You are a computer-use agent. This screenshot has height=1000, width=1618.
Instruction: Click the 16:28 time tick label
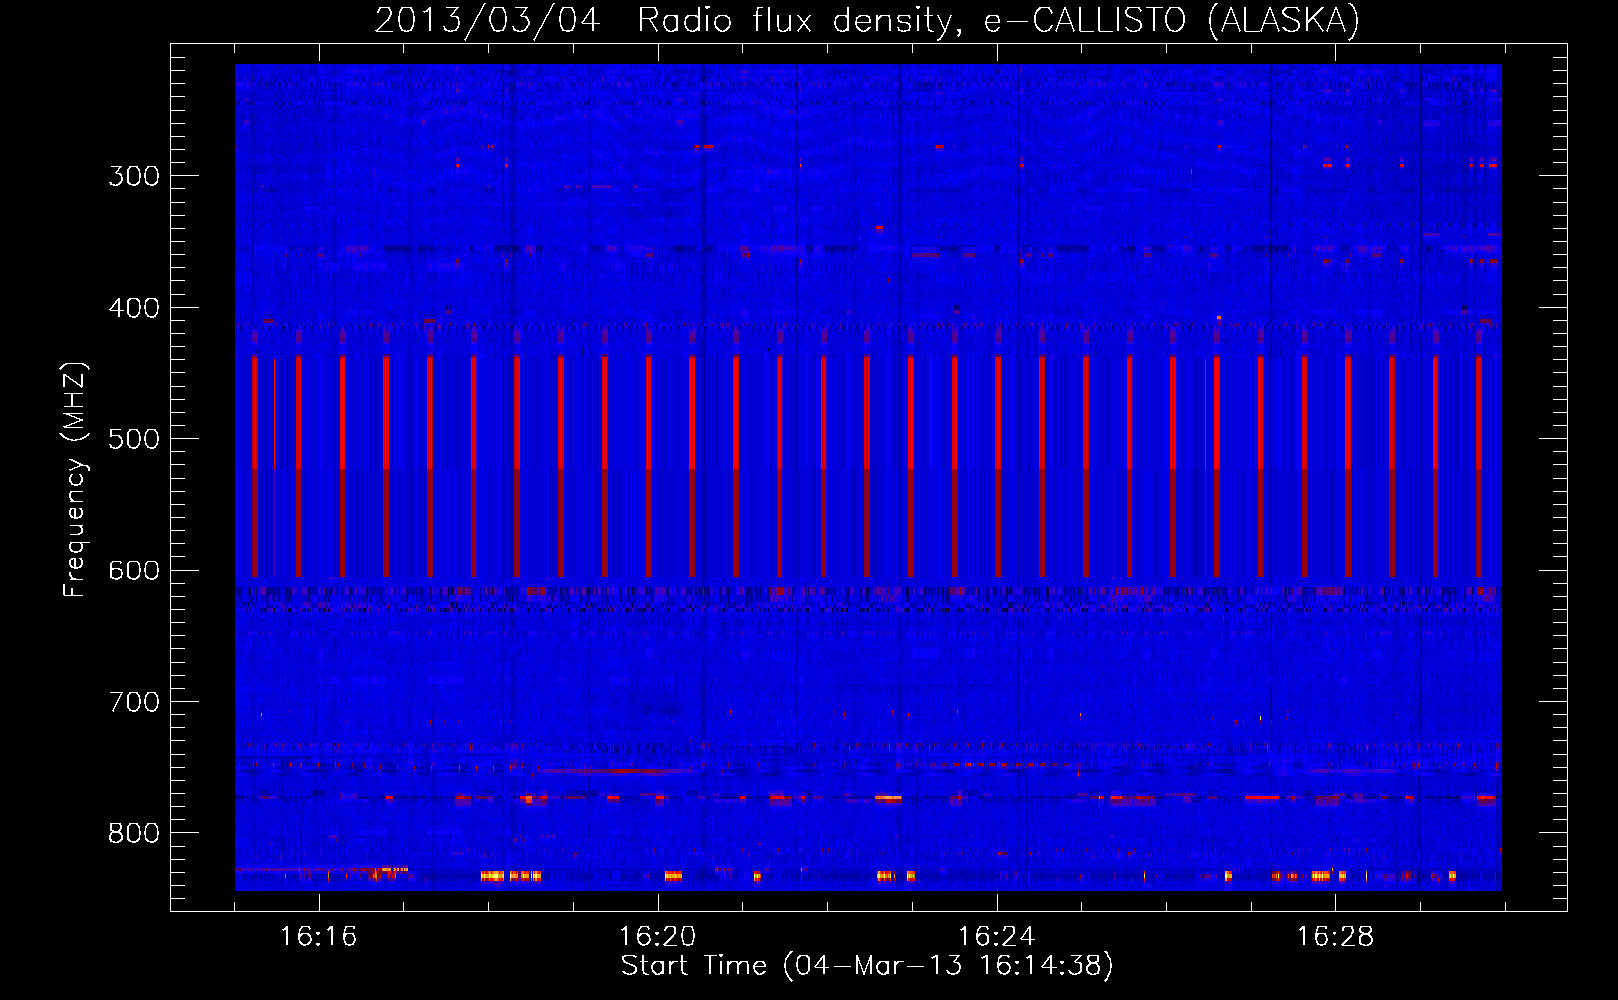click(x=1335, y=937)
